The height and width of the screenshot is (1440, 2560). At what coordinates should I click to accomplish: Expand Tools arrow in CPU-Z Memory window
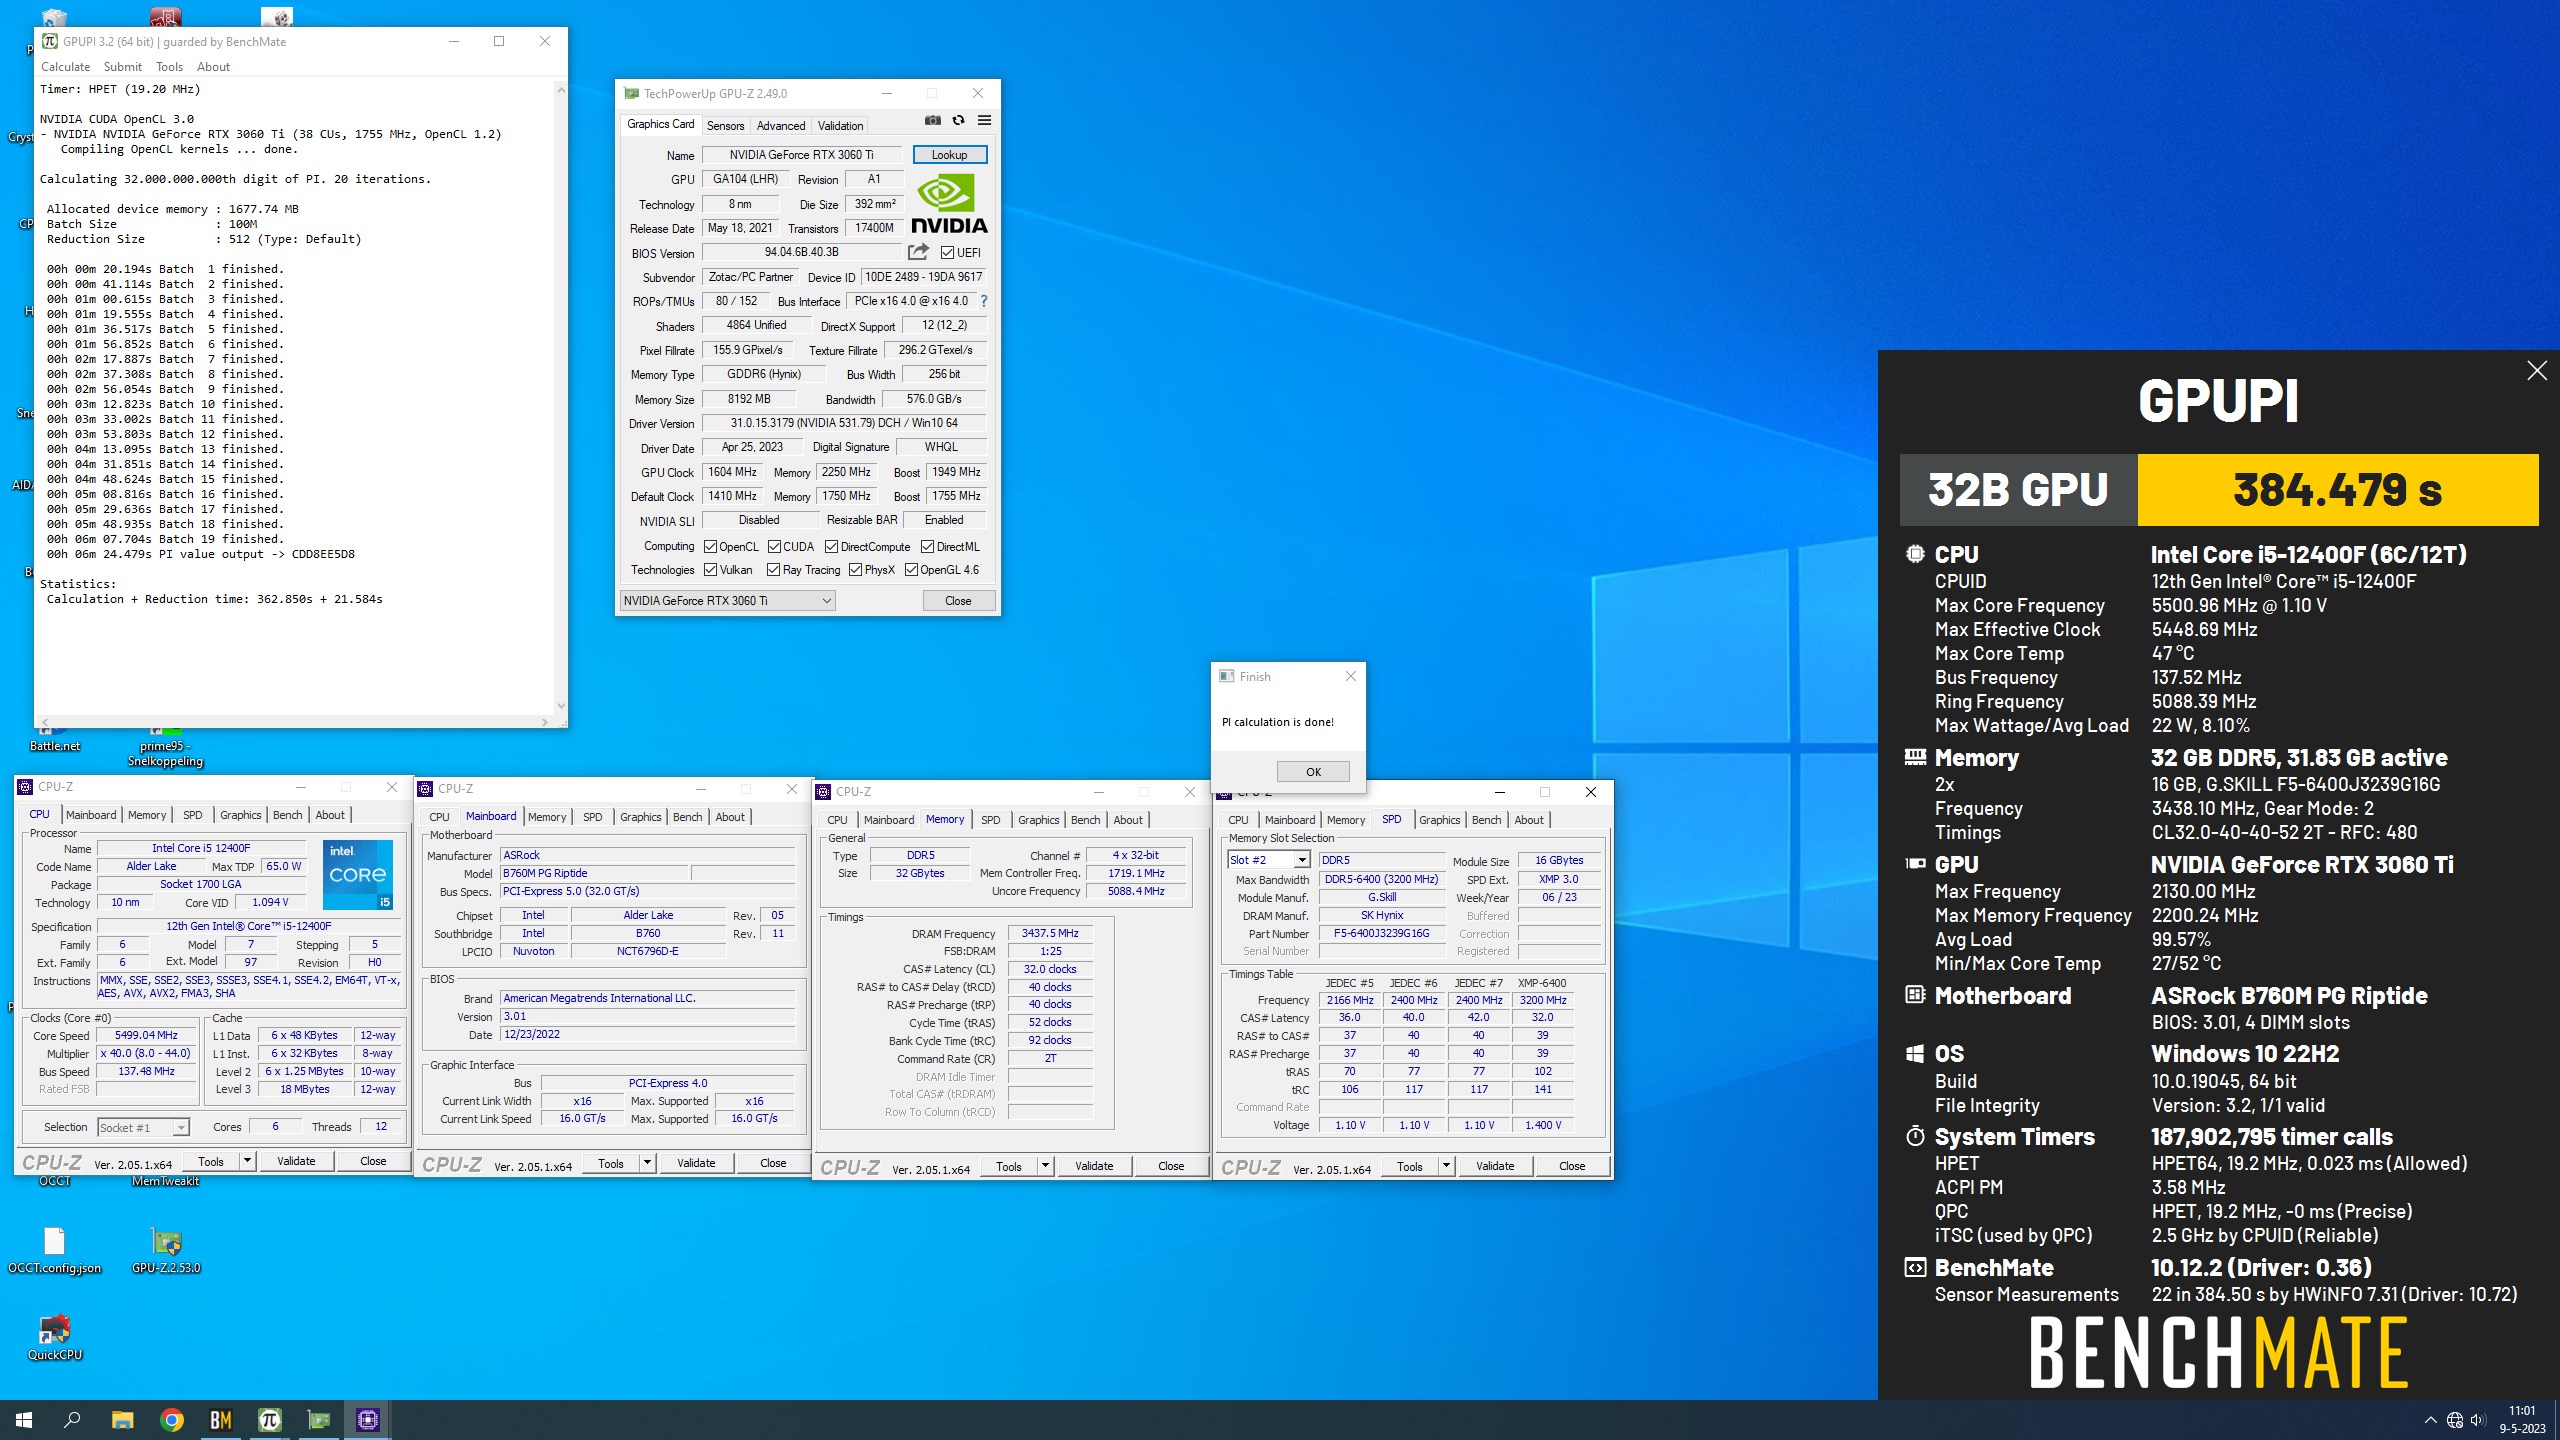click(1045, 1166)
